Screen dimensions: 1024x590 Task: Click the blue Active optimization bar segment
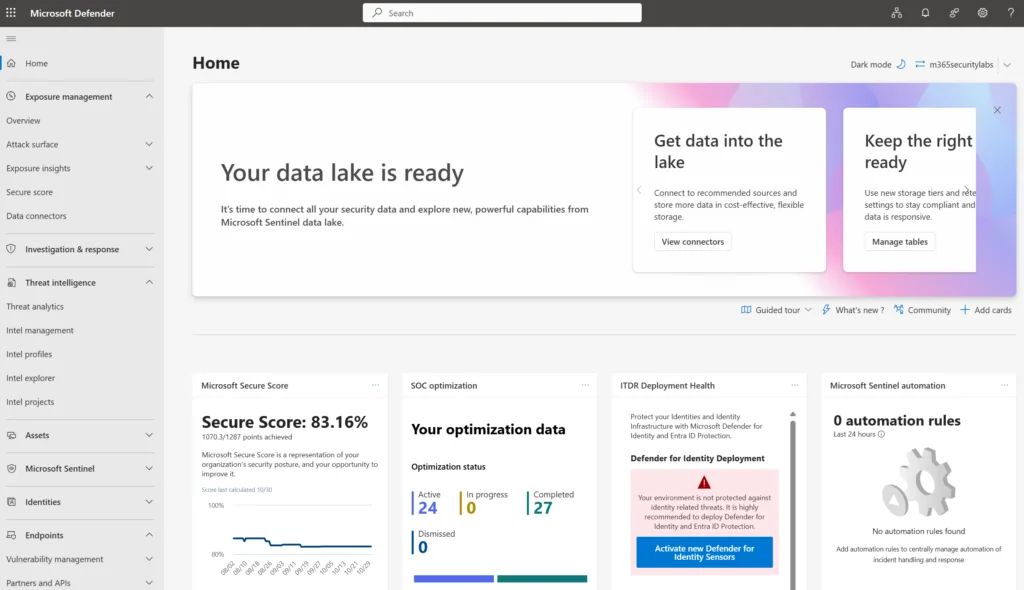click(454, 579)
